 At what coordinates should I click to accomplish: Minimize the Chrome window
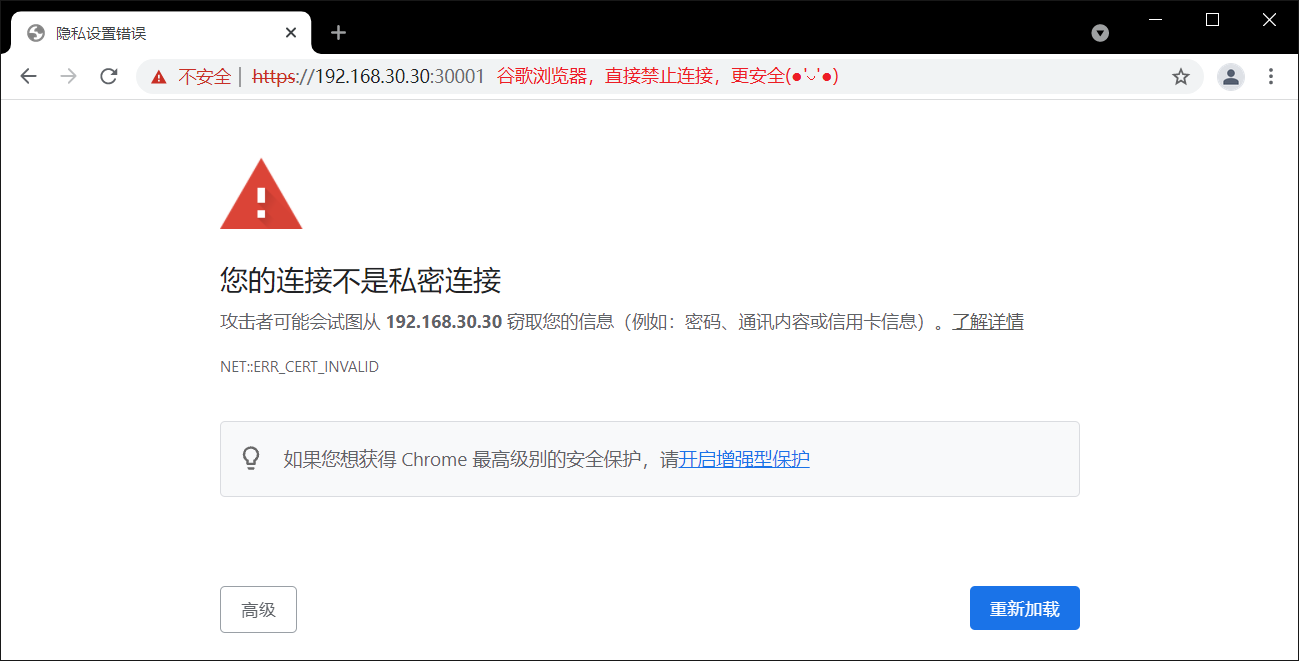coord(1155,19)
